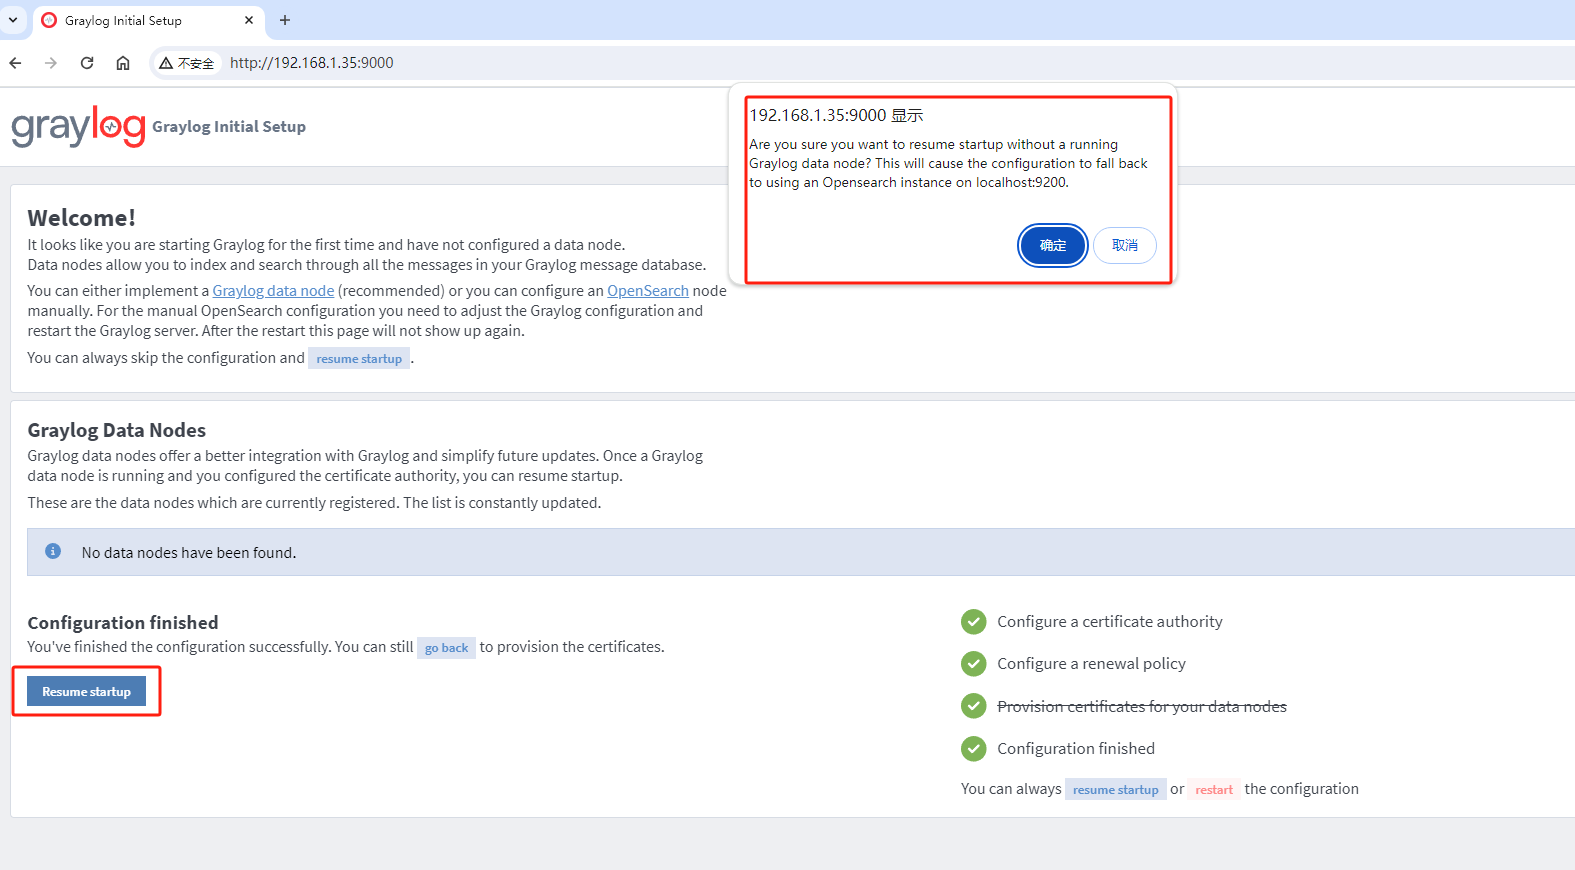Image resolution: width=1575 pixels, height=870 pixels.
Task: Click the address bar URL field
Action: pyautogui.click(x=312, y=63)
